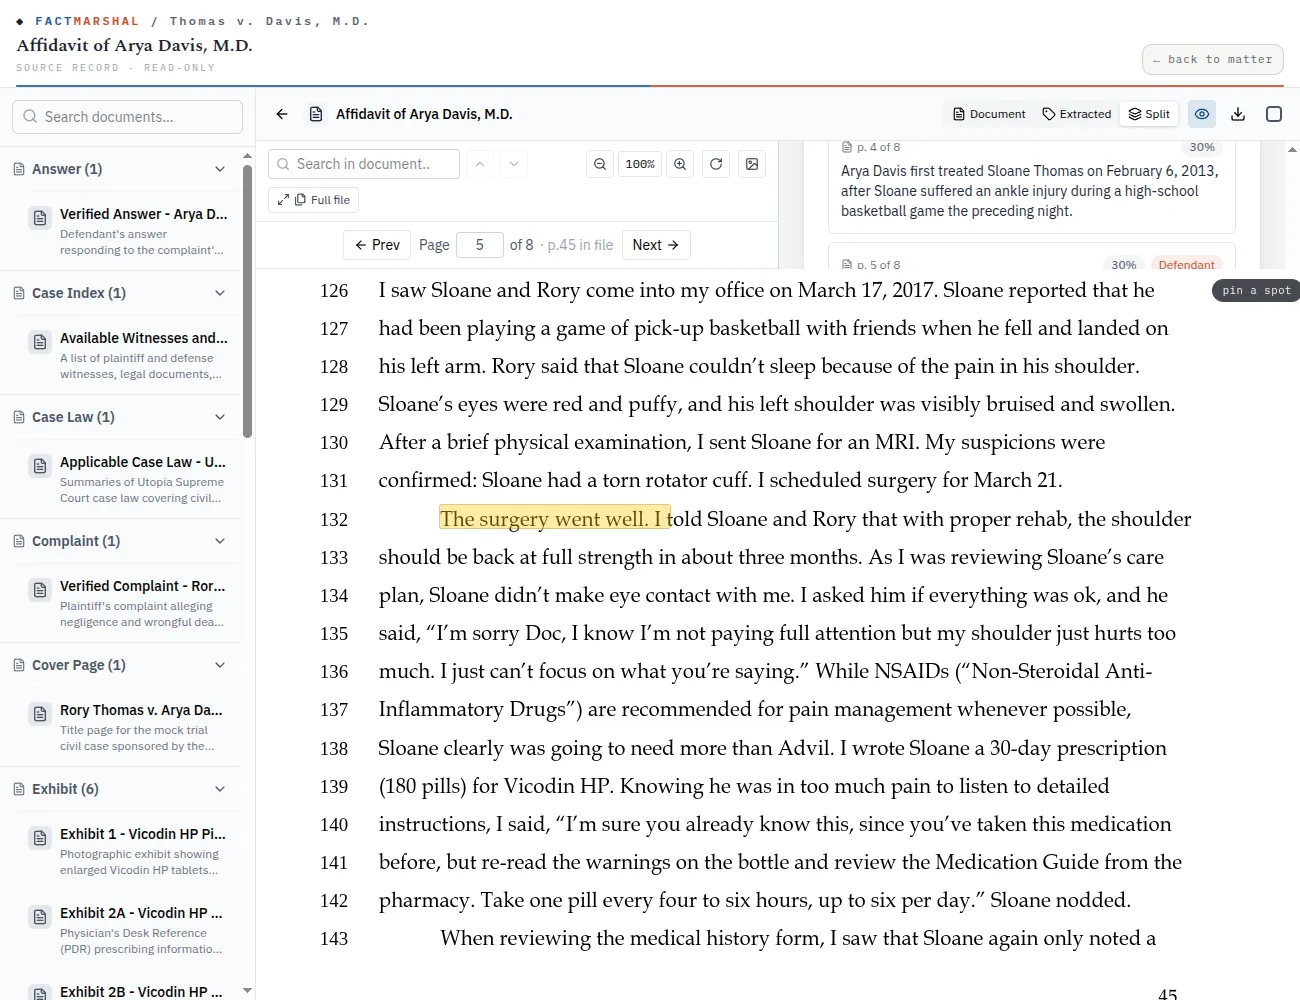This screenshot has width=1300, height=1000.
Task: Click the zoom out magnifier icon
Action: [x=600, y=164]
